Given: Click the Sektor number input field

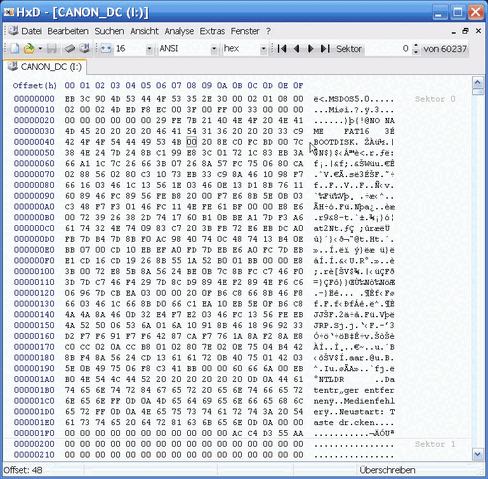Looking at the screenshot, I should (x=388, y=49).
